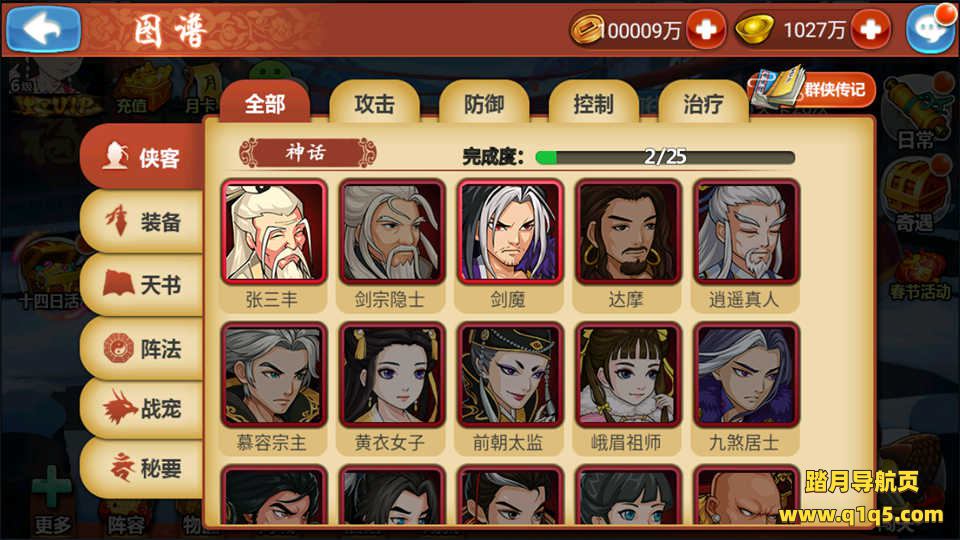Open the chat bubble icon
Image resolution: width=960 pixels, height=540 pixels.
(x=931, y=28)
